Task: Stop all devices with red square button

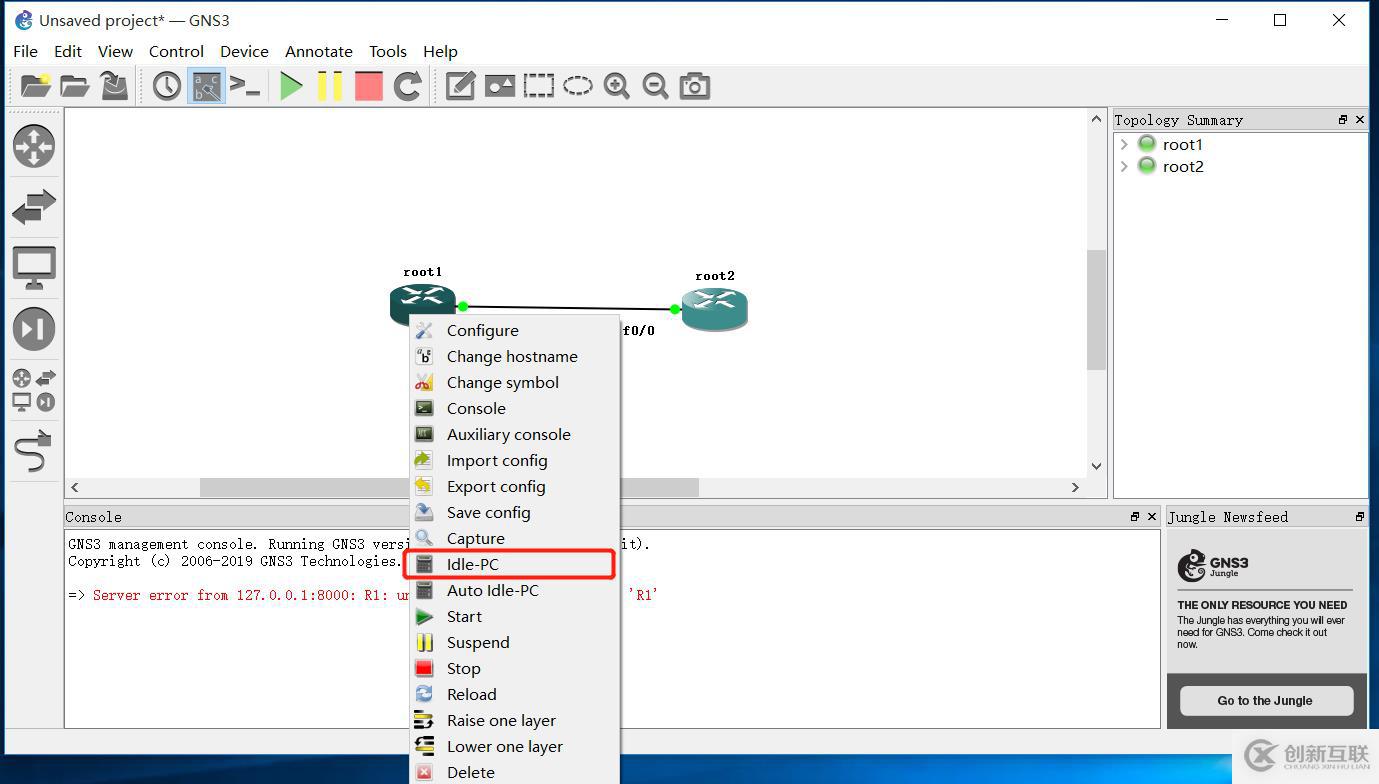Action: (x=369, y=86)
